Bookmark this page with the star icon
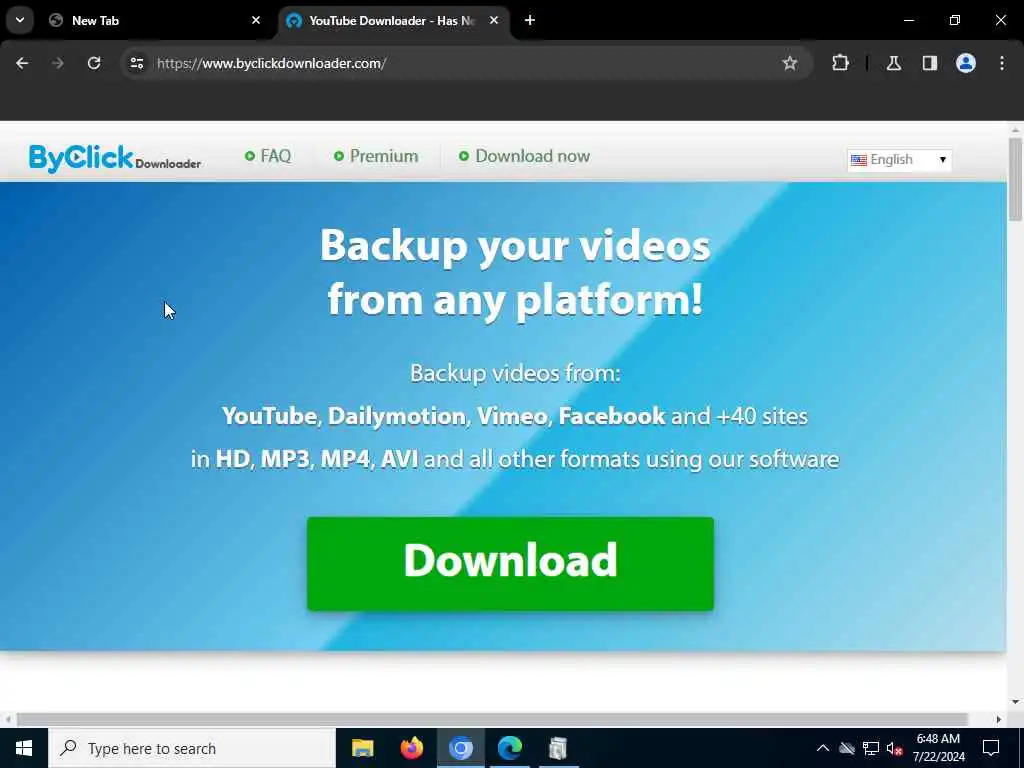This screenshot has width=1024, height=768. tap(790, 63)
